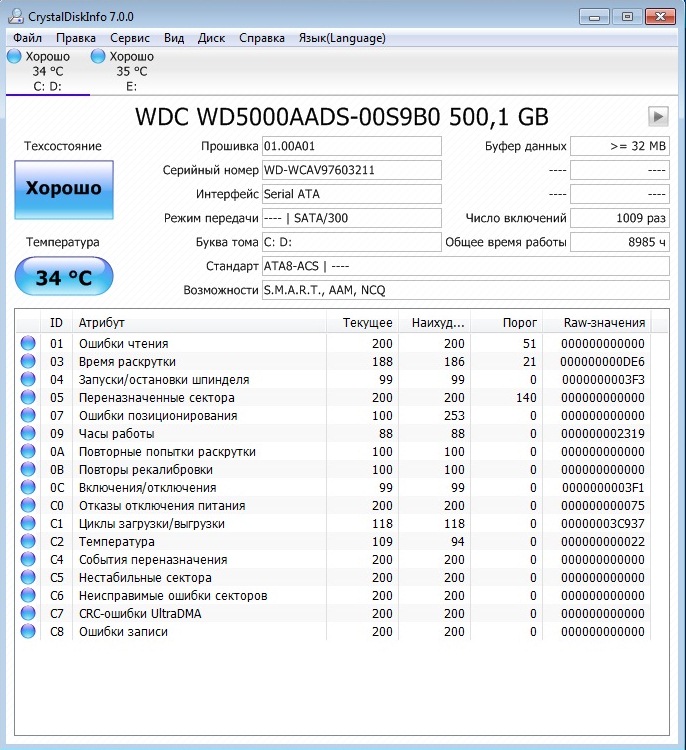Click status icon for Ошибки чтения row
This screenshot has height=750, width=686.
coord(28,343)
